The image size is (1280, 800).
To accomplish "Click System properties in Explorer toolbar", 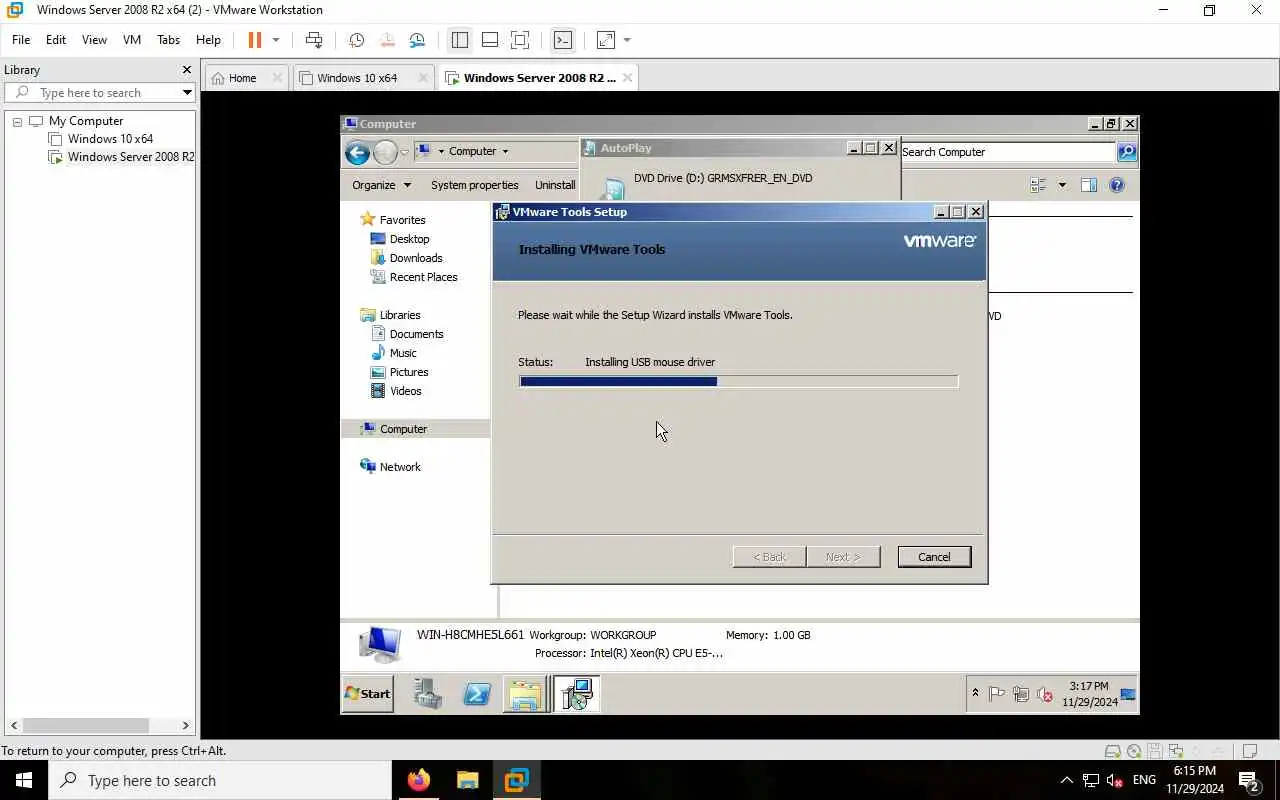I will point(474,185).
